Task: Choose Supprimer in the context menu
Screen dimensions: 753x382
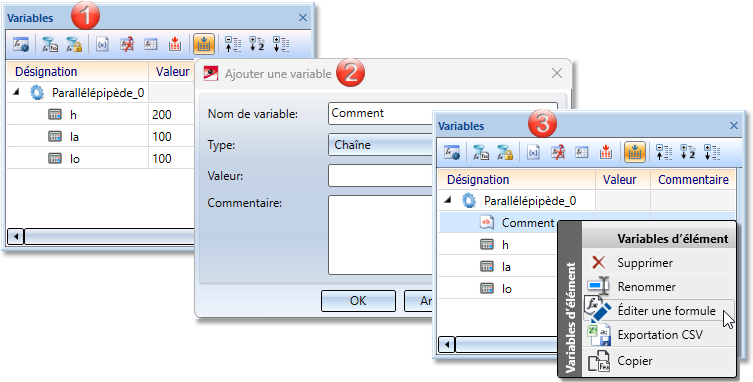Action: [659, 262]
